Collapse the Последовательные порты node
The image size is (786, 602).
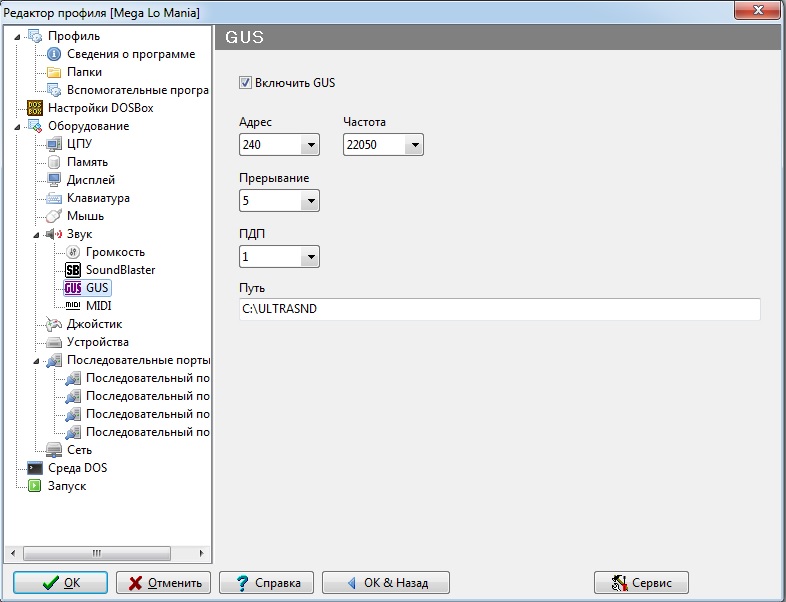tap(37, 361)
